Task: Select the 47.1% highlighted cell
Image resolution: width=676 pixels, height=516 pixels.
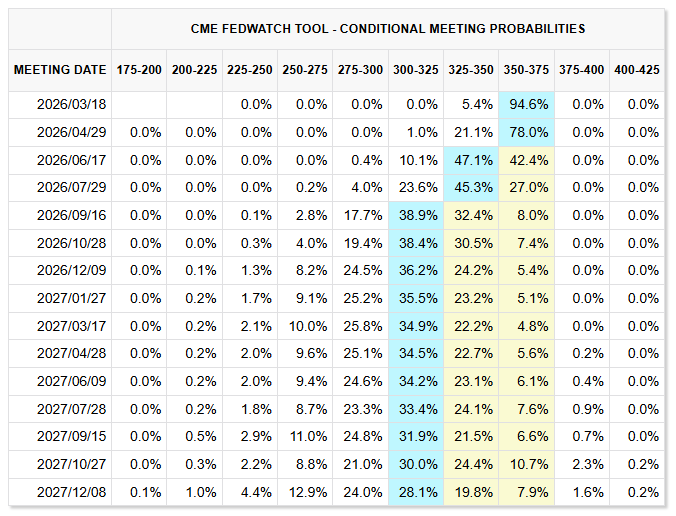Action: pyautogui.click(x=472, y=160)
